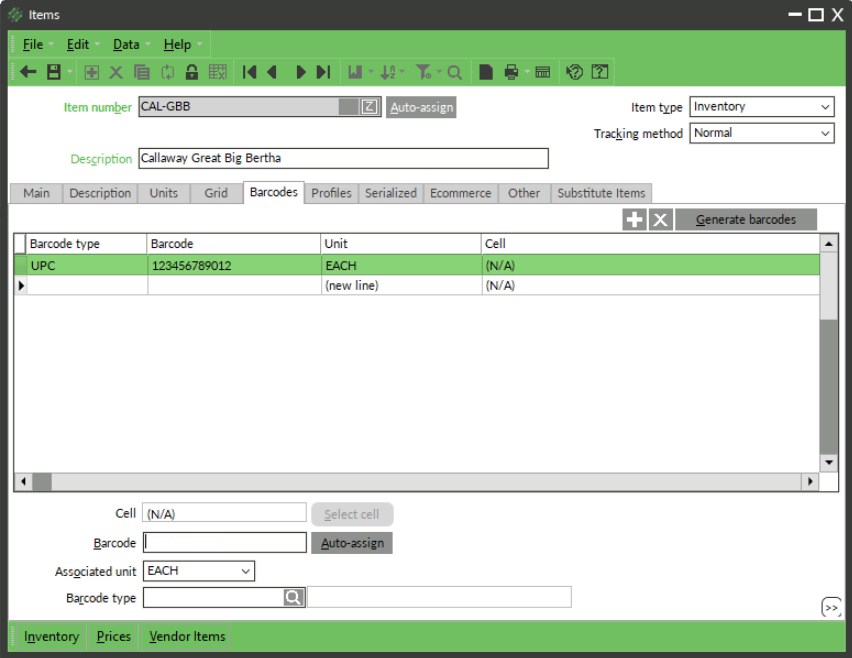The height and width of the screenshot is (658, 852).
Task: Click the grid's scroll right arrow
Action: coord(810,481)
